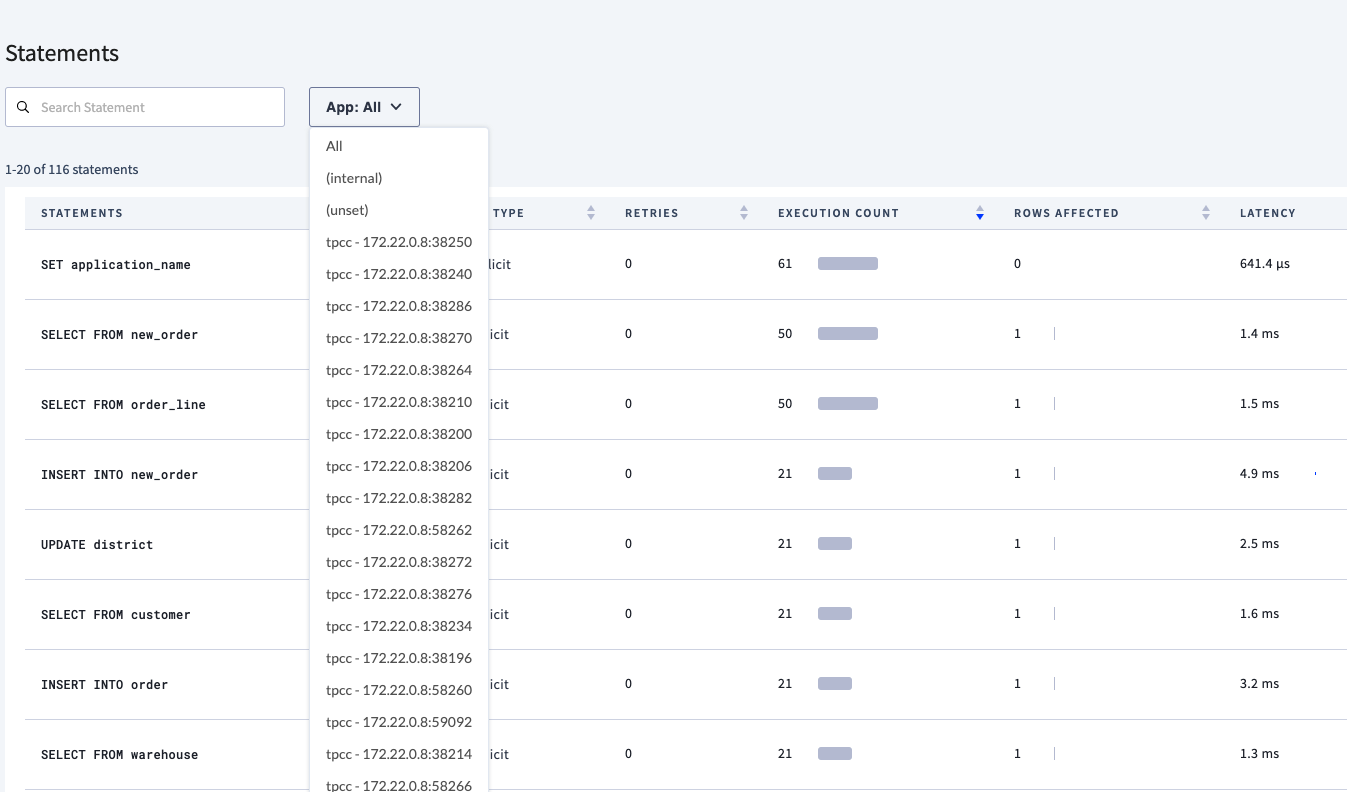Open INSERT INTO order statement
Viewport: 1347px width, 792px height.
click(x=105, y=685)
